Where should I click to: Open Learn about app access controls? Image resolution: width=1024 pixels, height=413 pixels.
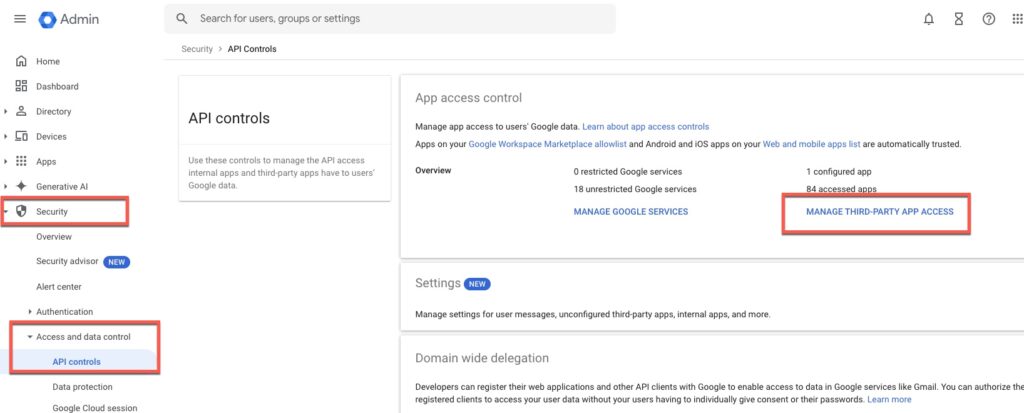pyautogui.click(x=645, y=127)
